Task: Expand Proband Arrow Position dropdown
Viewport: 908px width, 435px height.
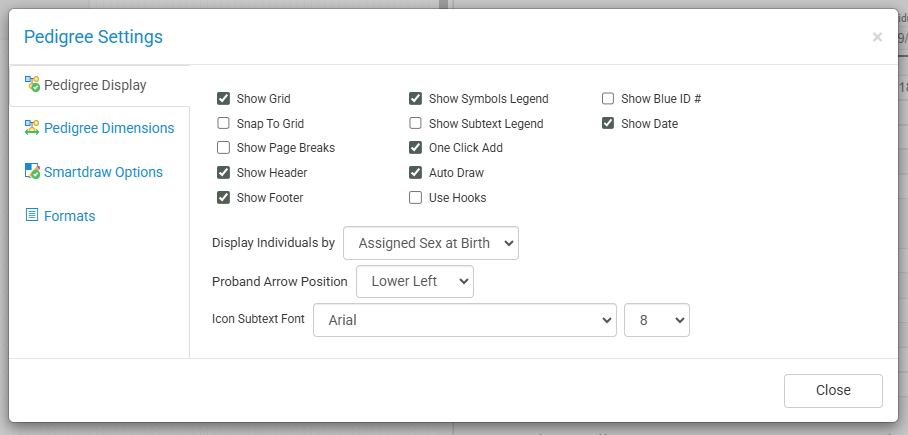Action: point(414,281)
